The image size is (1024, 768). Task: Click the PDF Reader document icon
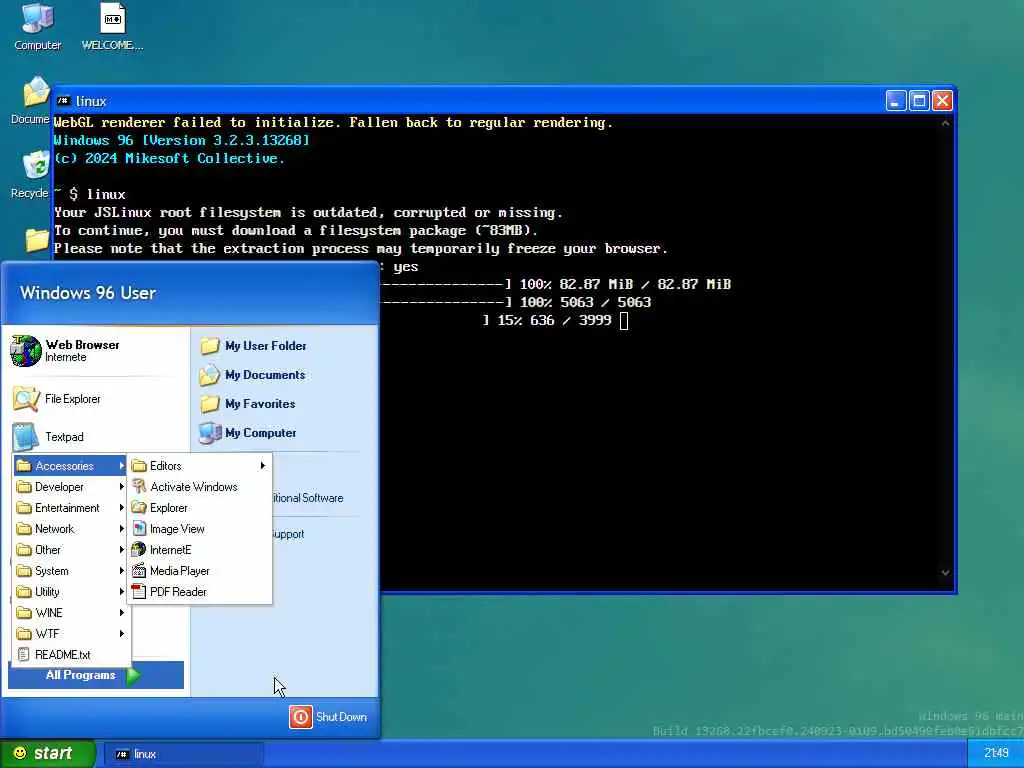[x=138, y=591]
